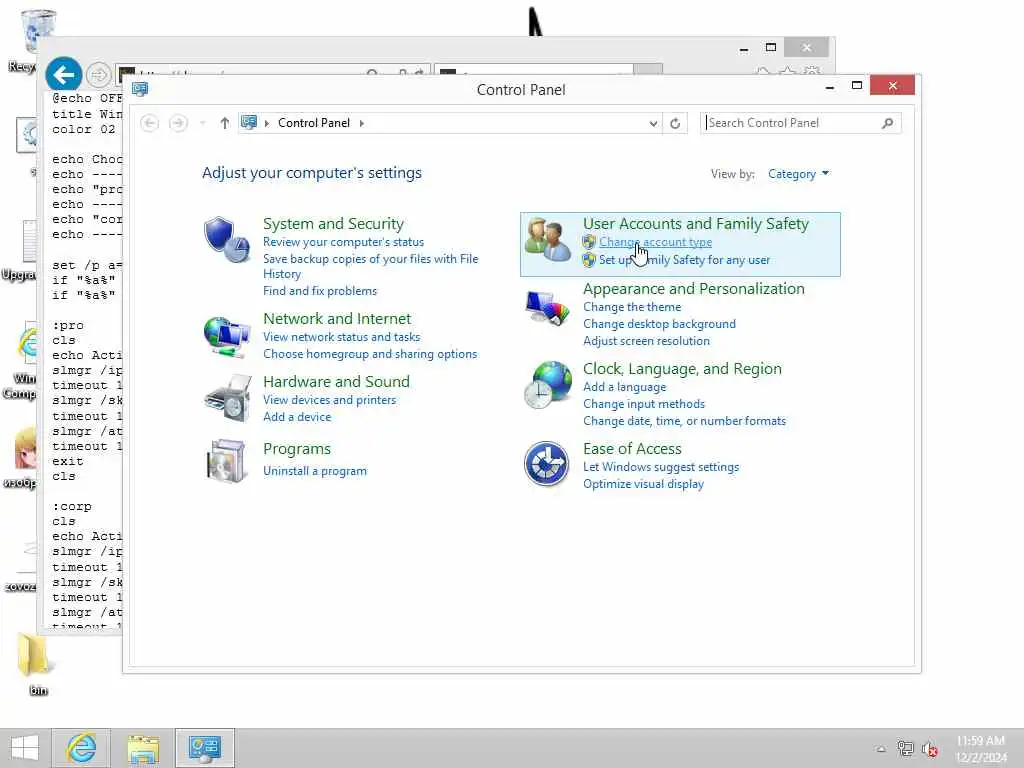Select Control Panel taskbar button
The width and height of the screenshot is (1024, 768).
click(204, 748)
